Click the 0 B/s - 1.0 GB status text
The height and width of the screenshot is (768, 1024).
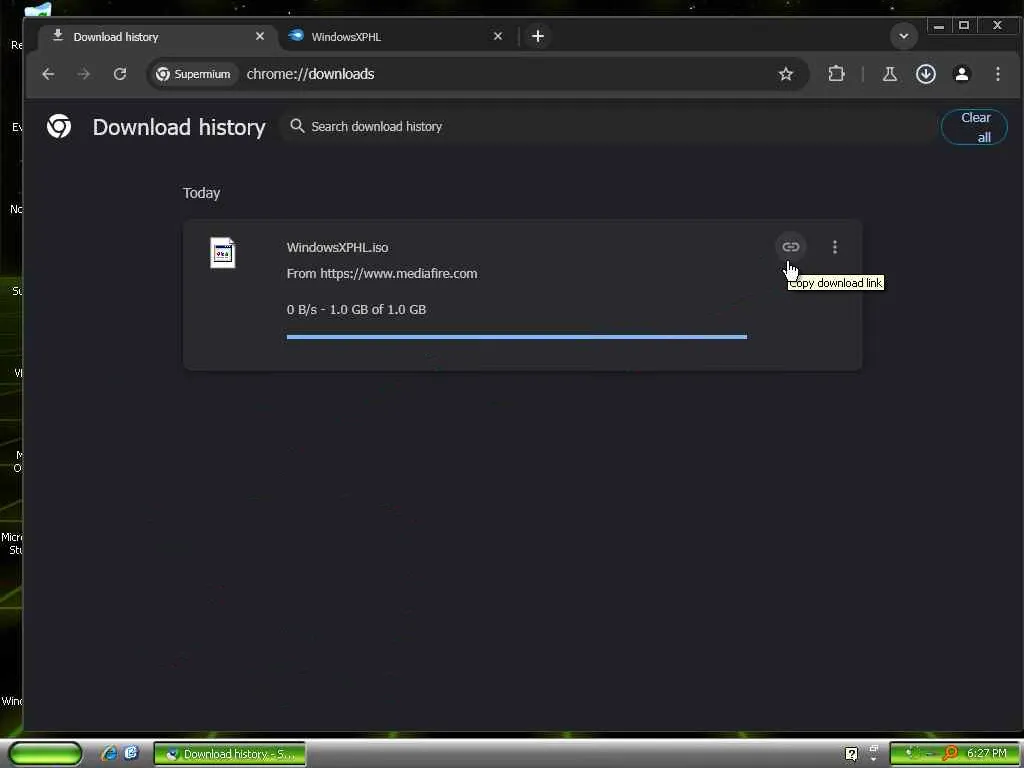pyautogui.click(x=356, y=310)
